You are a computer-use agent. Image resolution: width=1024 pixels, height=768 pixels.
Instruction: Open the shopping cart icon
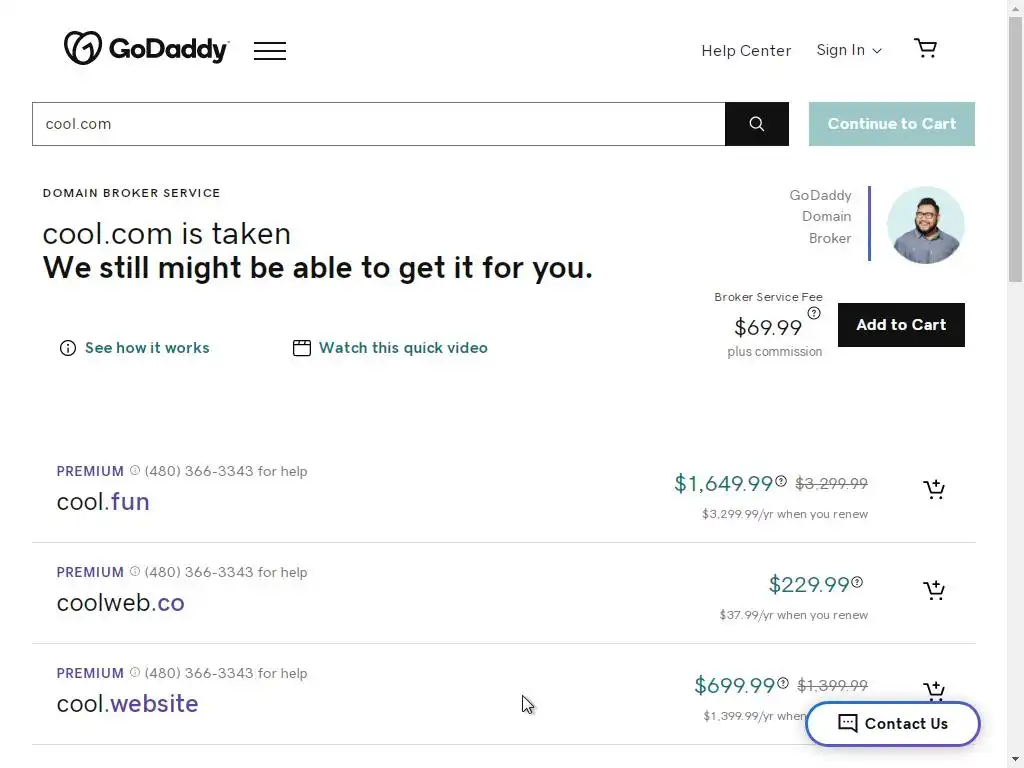point(926,48)
